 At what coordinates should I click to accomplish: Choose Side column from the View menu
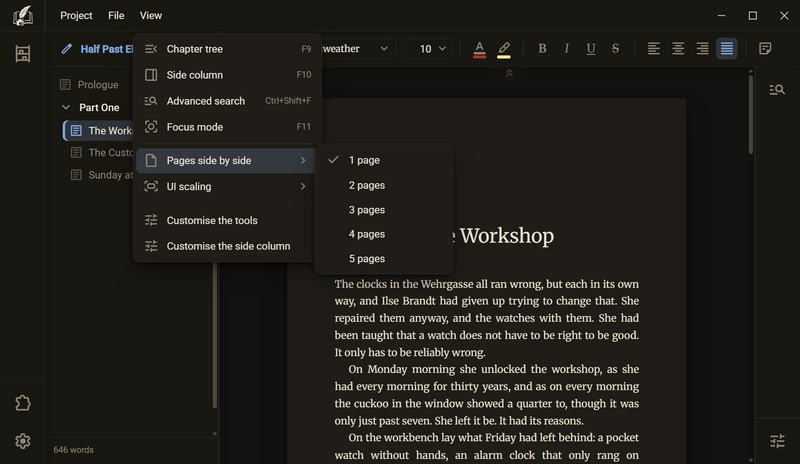click(x=228, y=75)
